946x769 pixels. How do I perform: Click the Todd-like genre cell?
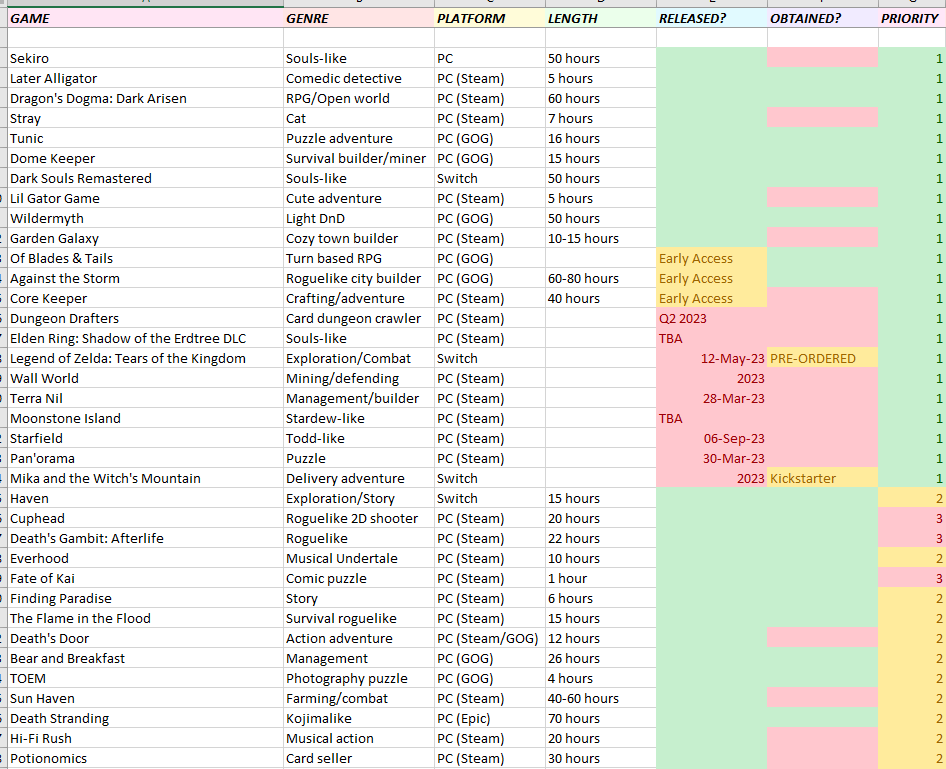coord(359,438)
